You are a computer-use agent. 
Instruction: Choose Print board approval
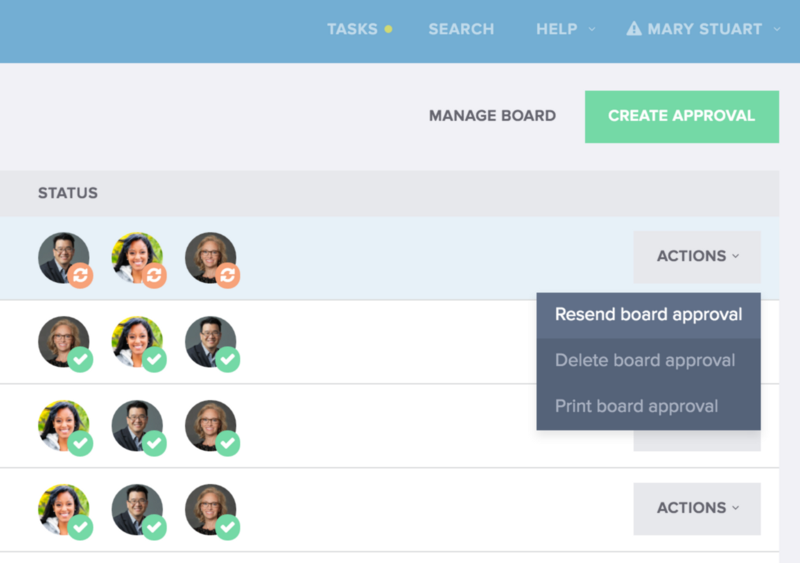click(648, 406)
